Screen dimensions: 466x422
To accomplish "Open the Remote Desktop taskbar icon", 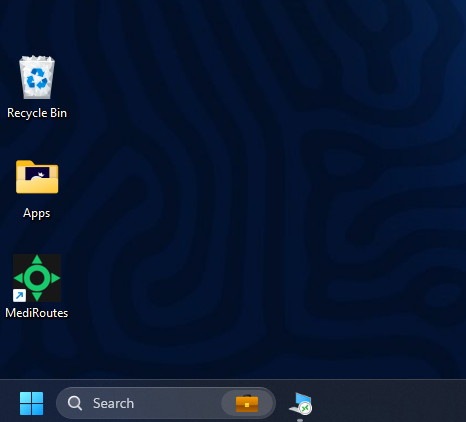I will tap(301, 403).
